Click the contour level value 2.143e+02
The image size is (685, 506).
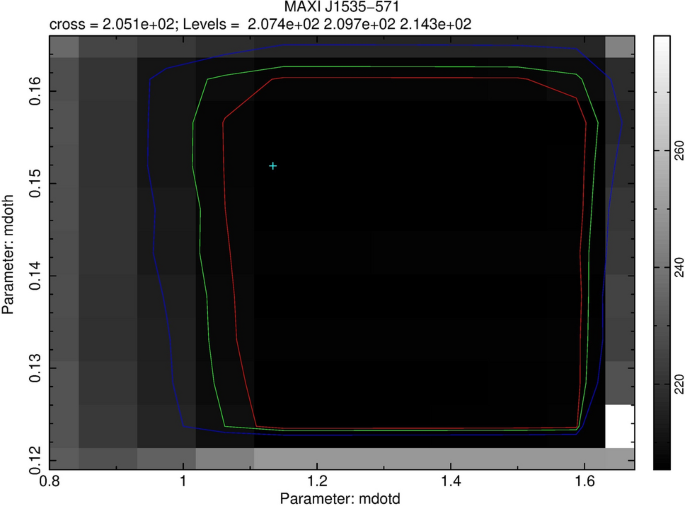pos(436,24)
